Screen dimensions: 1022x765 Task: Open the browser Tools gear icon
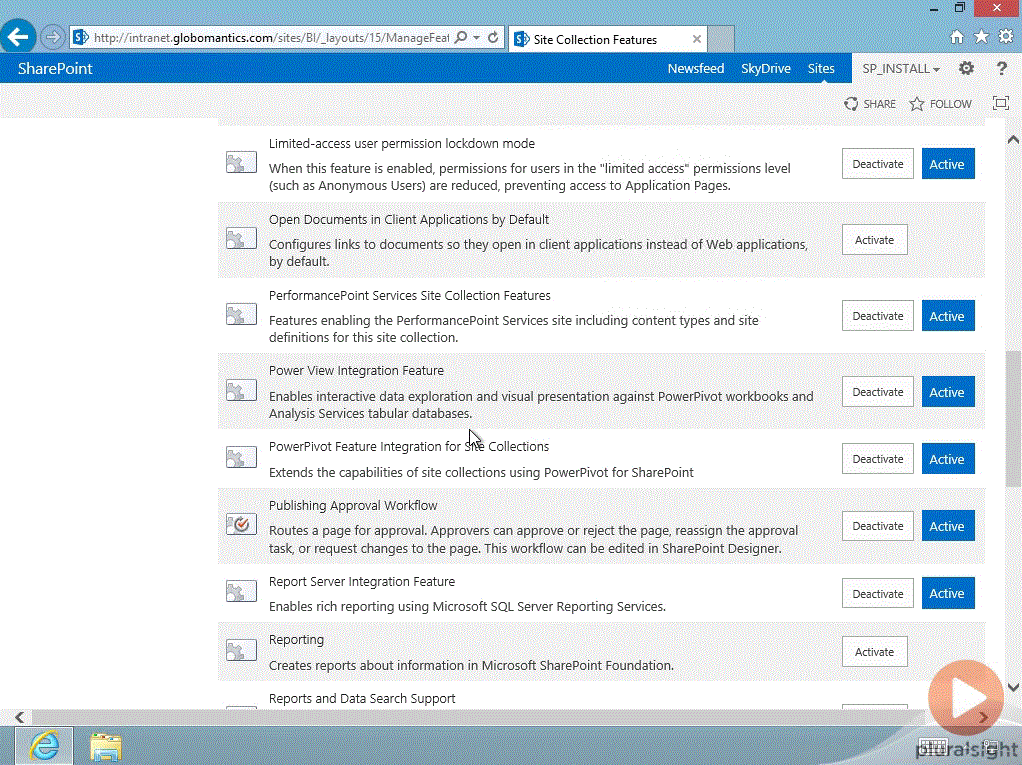coord(1006,37)
